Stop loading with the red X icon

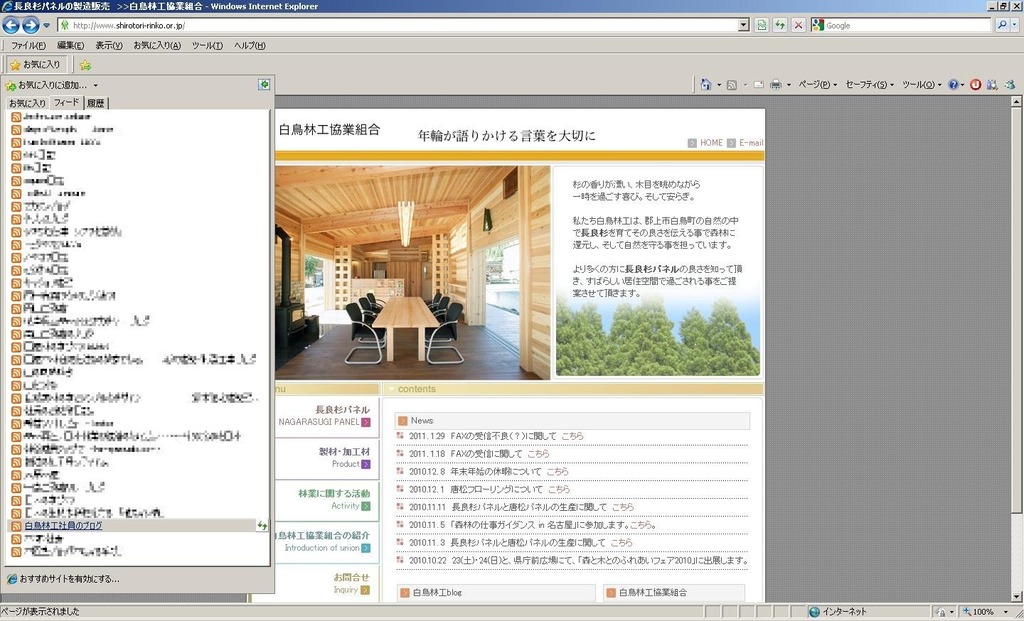tap(798, 25)
